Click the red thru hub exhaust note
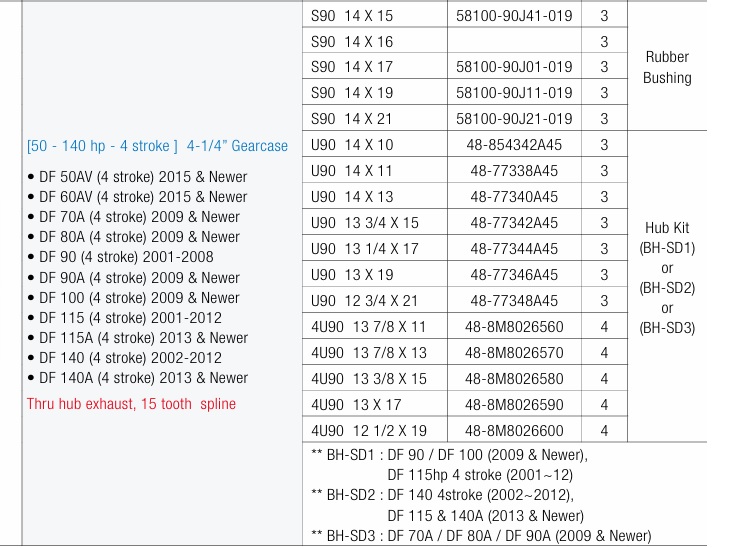This screenshot has width=733, height=548. (132, 404)
